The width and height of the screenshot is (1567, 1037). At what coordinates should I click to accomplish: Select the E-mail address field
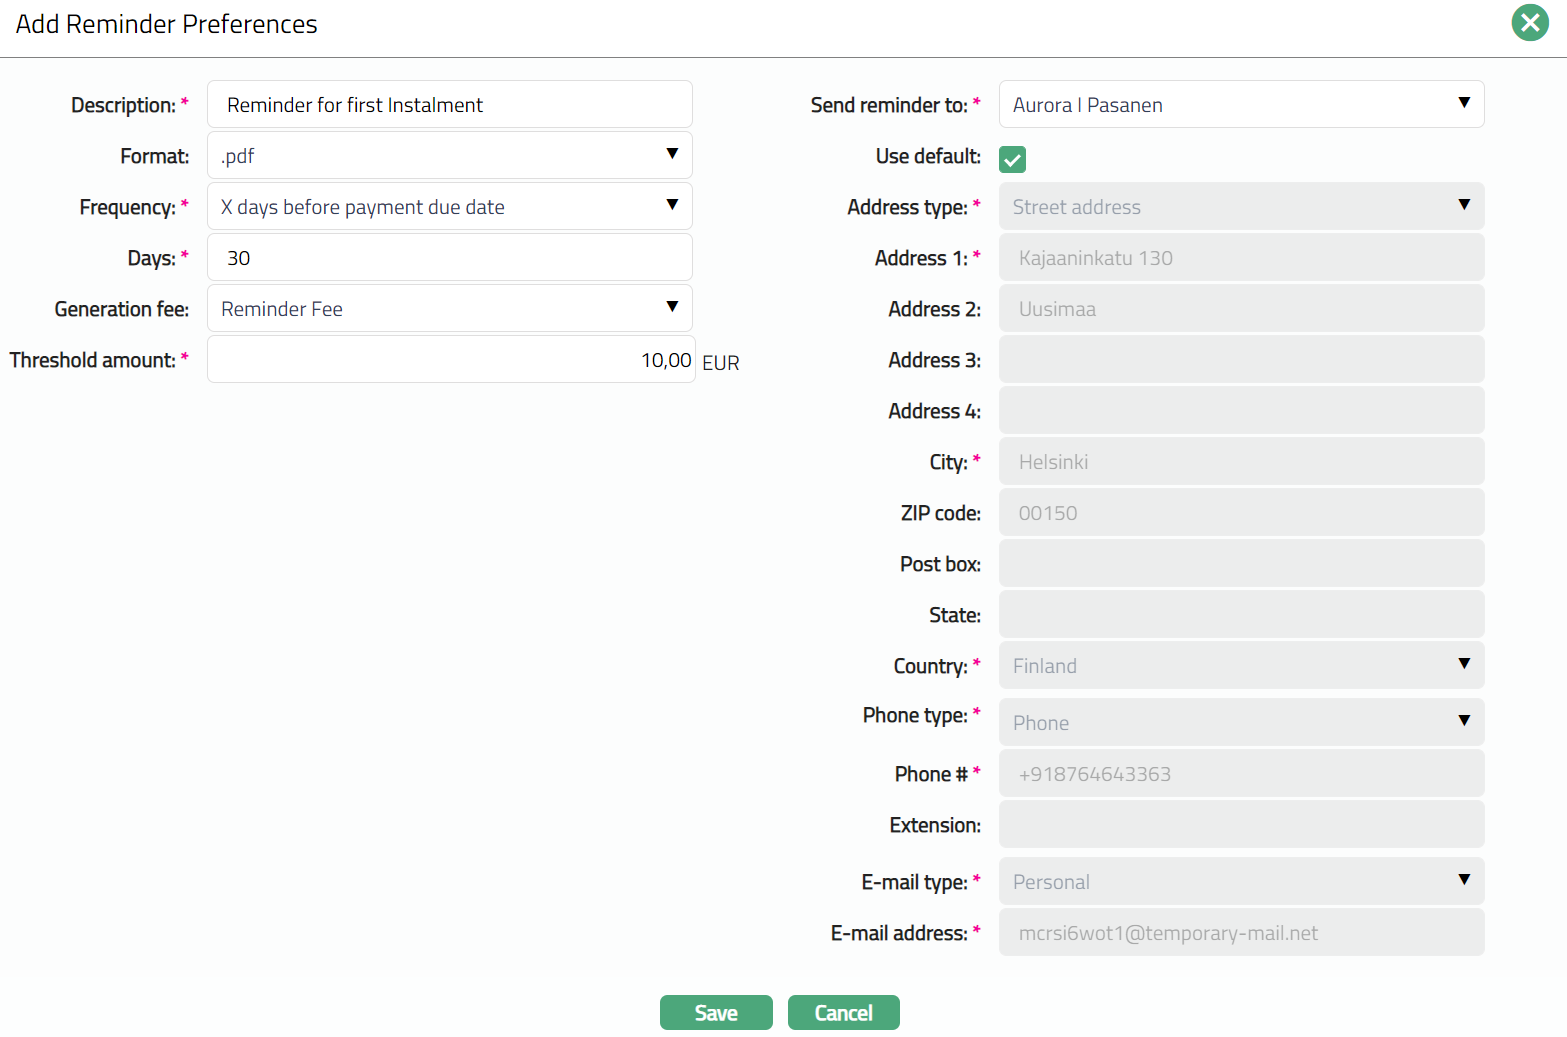click(x=1240, y=933)
